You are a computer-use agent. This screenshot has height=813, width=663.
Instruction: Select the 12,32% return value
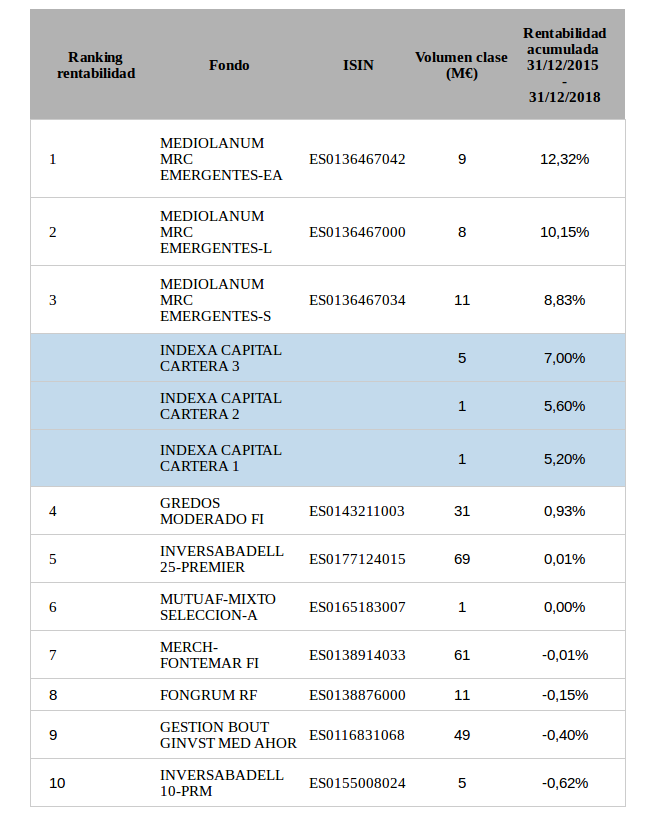click(x=564, y=159)
